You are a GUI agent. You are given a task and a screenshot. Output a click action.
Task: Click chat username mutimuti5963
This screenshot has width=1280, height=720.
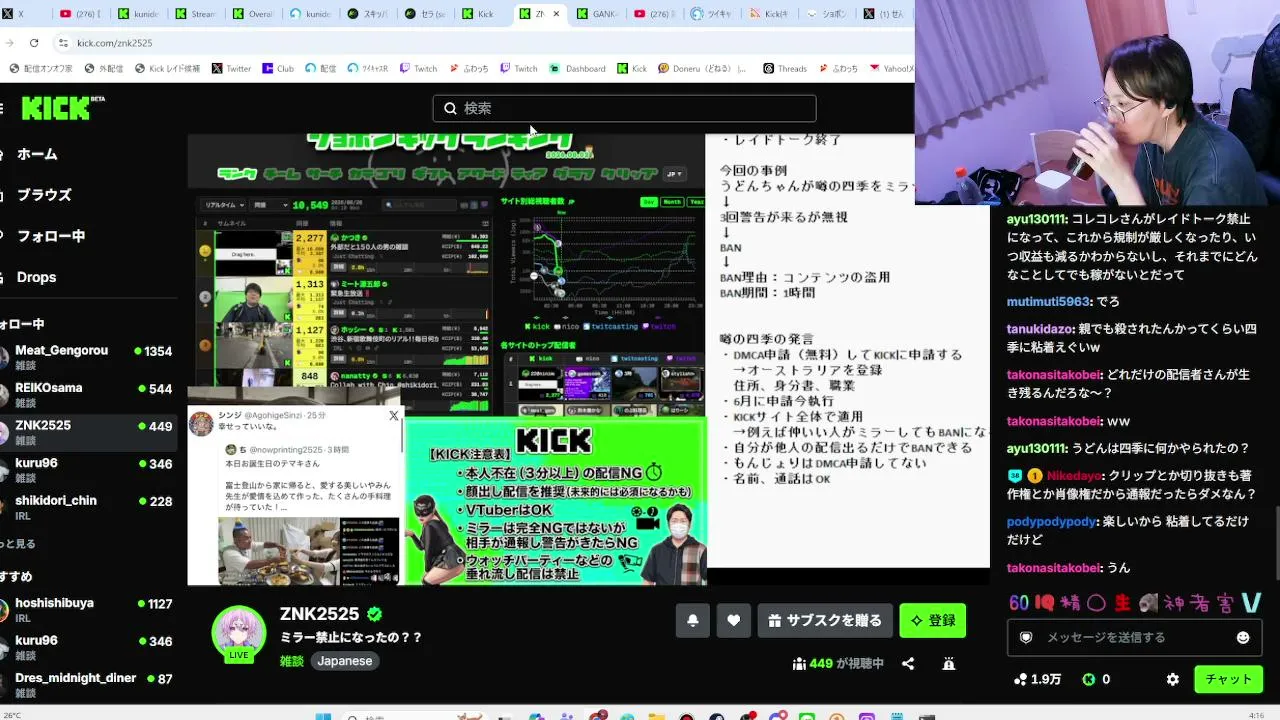point(1048,301)
